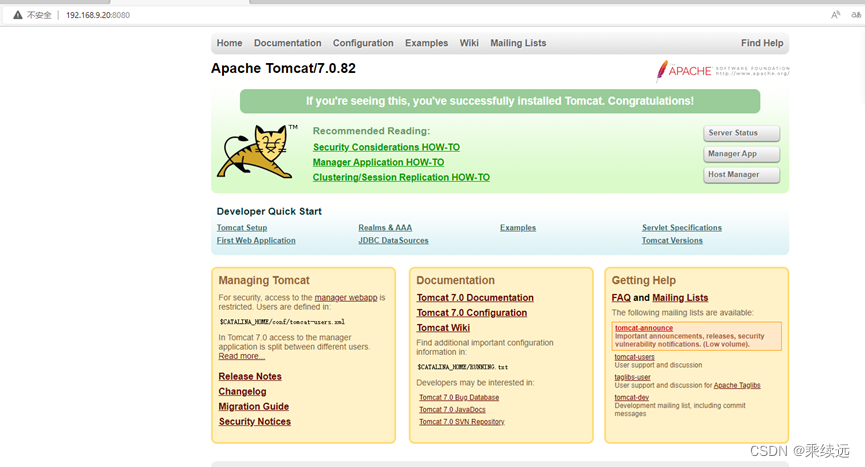Follow the Tomcat Versions link
Image resolution: width=865 pixels, height=467 pixels.
pyautogui.click(x=672, y=240)
